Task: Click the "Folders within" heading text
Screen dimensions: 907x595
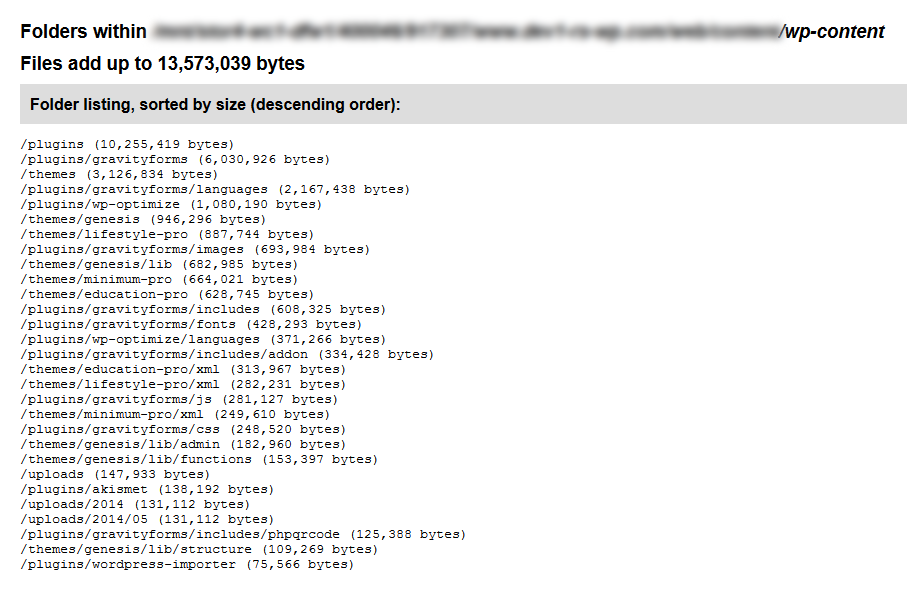Action: (83, 31)
